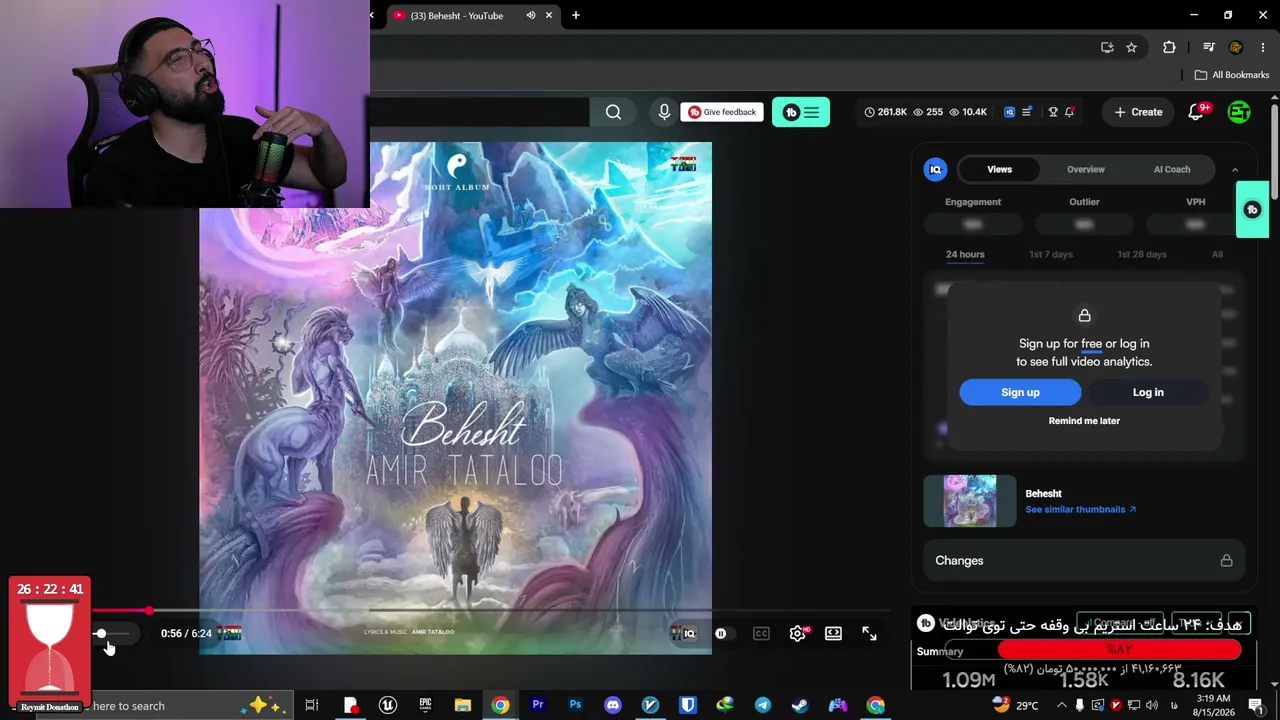
Task: Select the 1st 28 days range tab
Action: point(1142,254)
